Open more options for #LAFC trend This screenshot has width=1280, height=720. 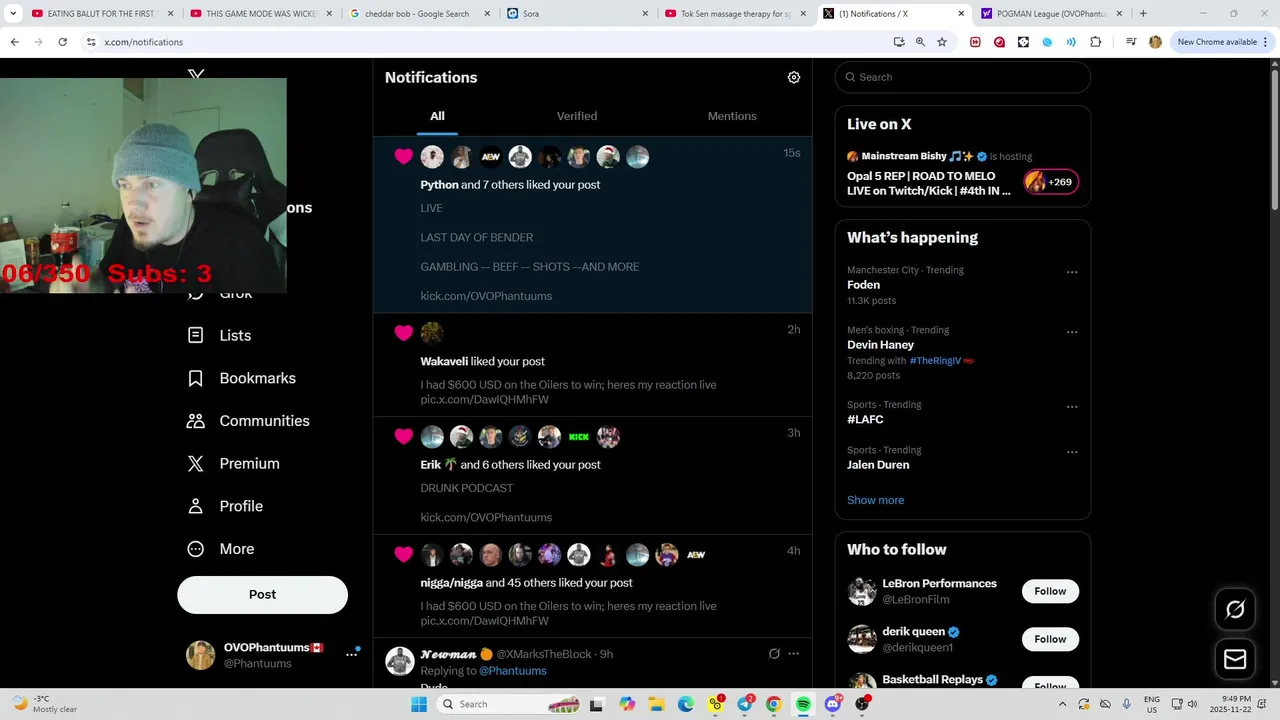coord(1072,407)
